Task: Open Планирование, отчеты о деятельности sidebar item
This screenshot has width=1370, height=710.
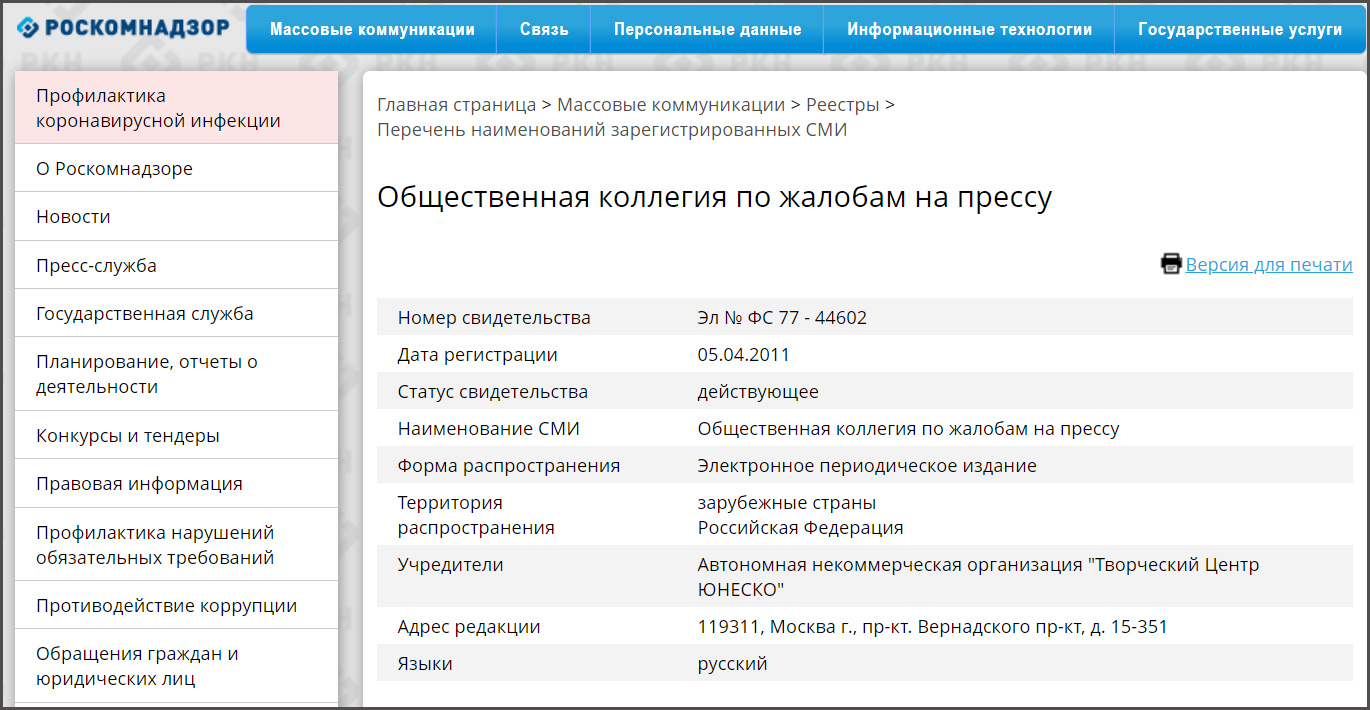Action: (x=177, y=374)
